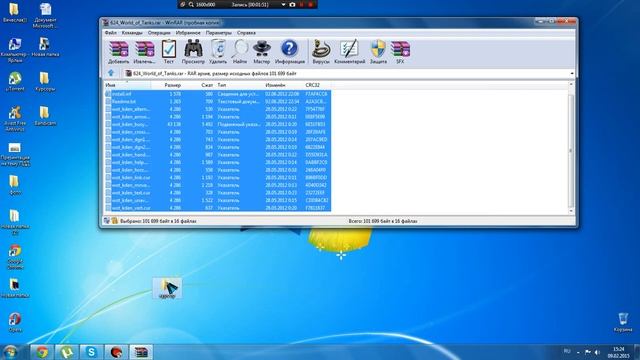Click the Информация question mark icon

(289, 52)
